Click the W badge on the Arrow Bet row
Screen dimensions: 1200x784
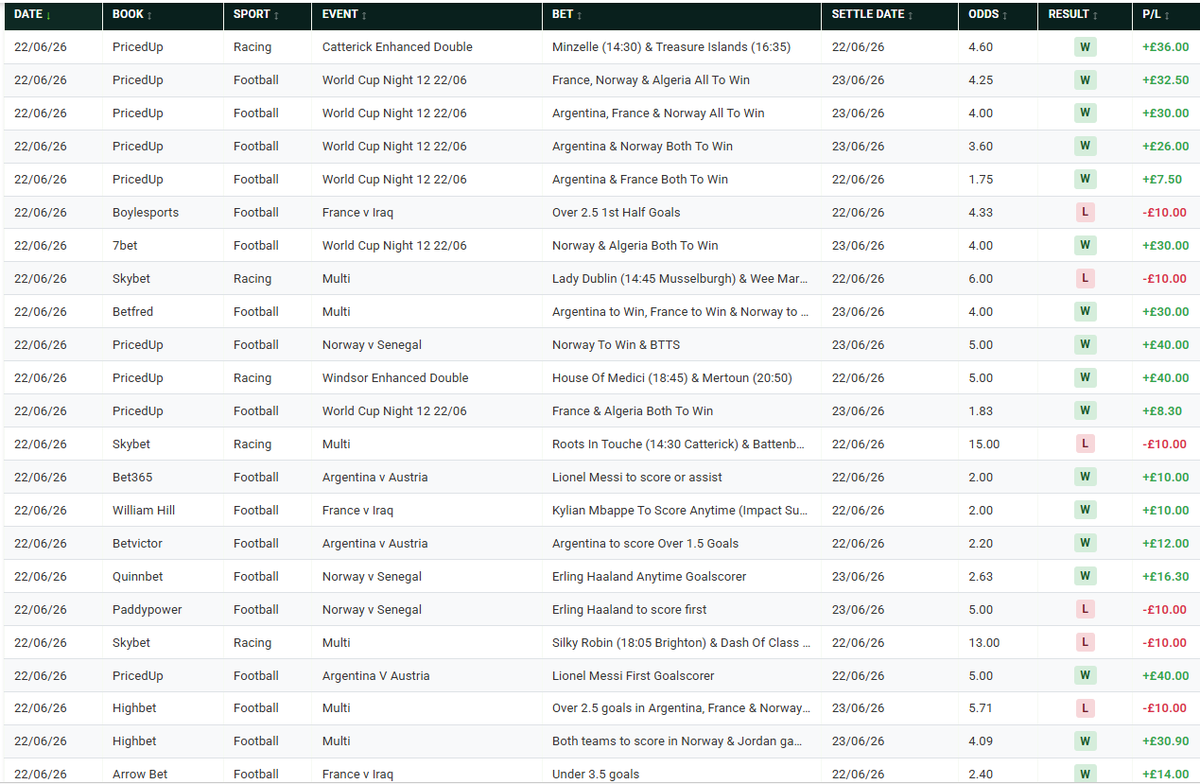(1085, 774)
